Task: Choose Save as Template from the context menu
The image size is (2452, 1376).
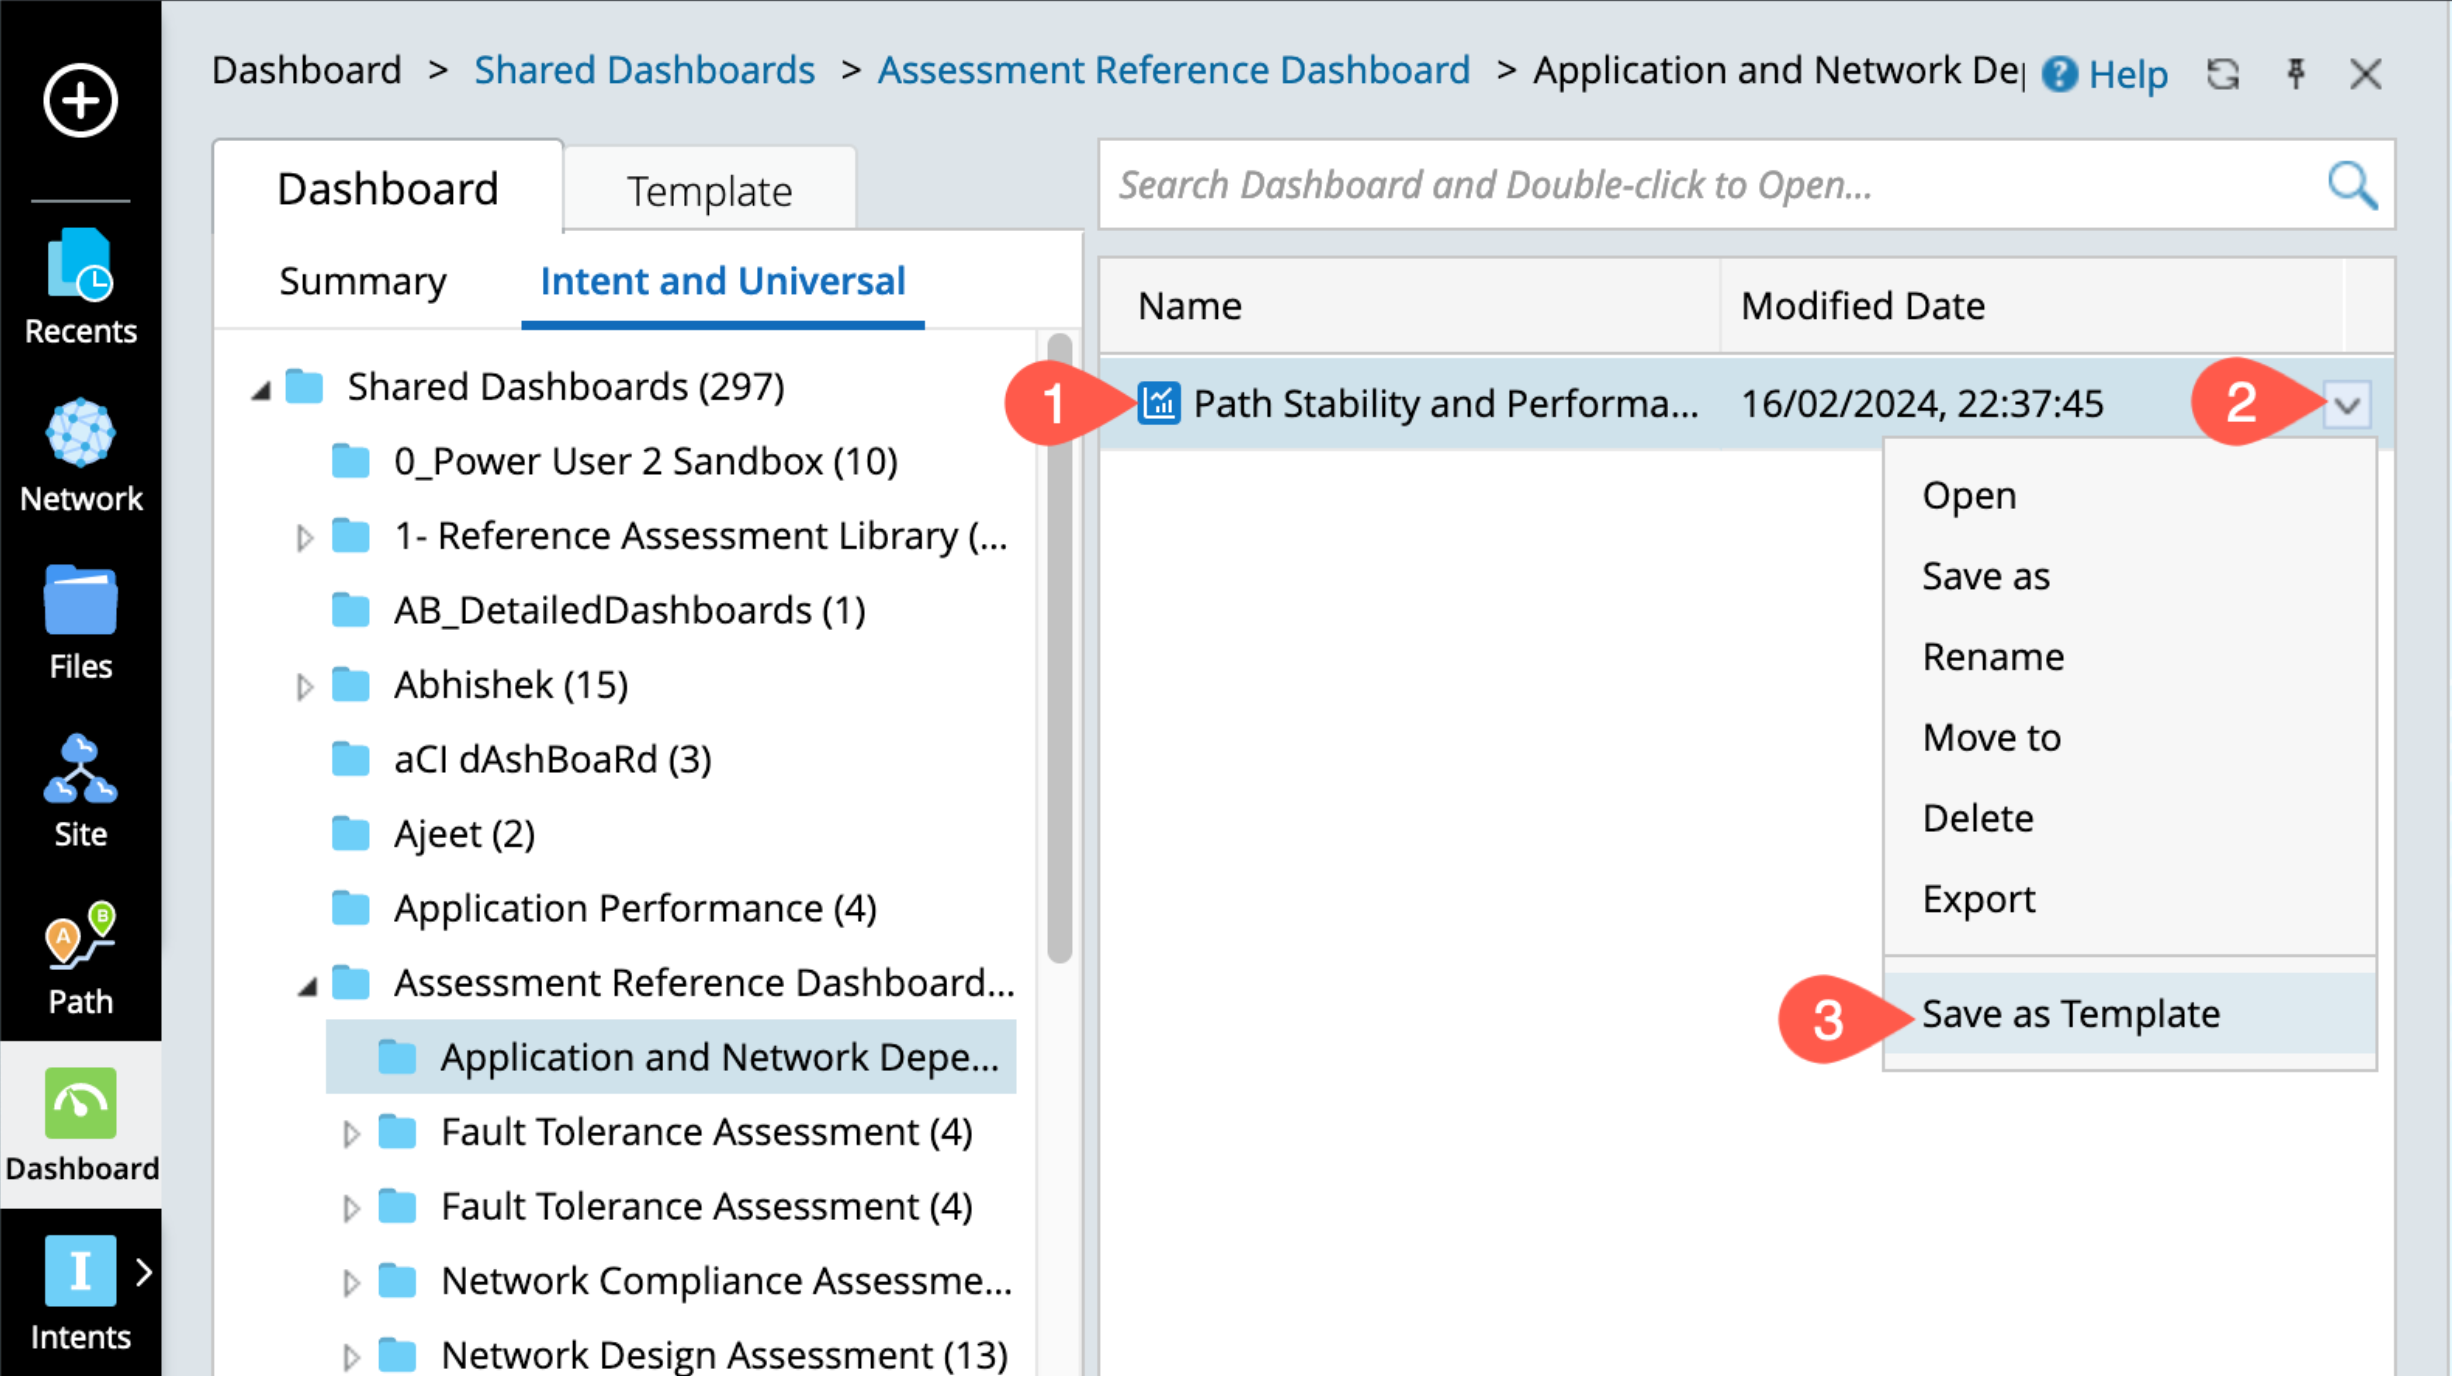Action: pos(2070,1014)
